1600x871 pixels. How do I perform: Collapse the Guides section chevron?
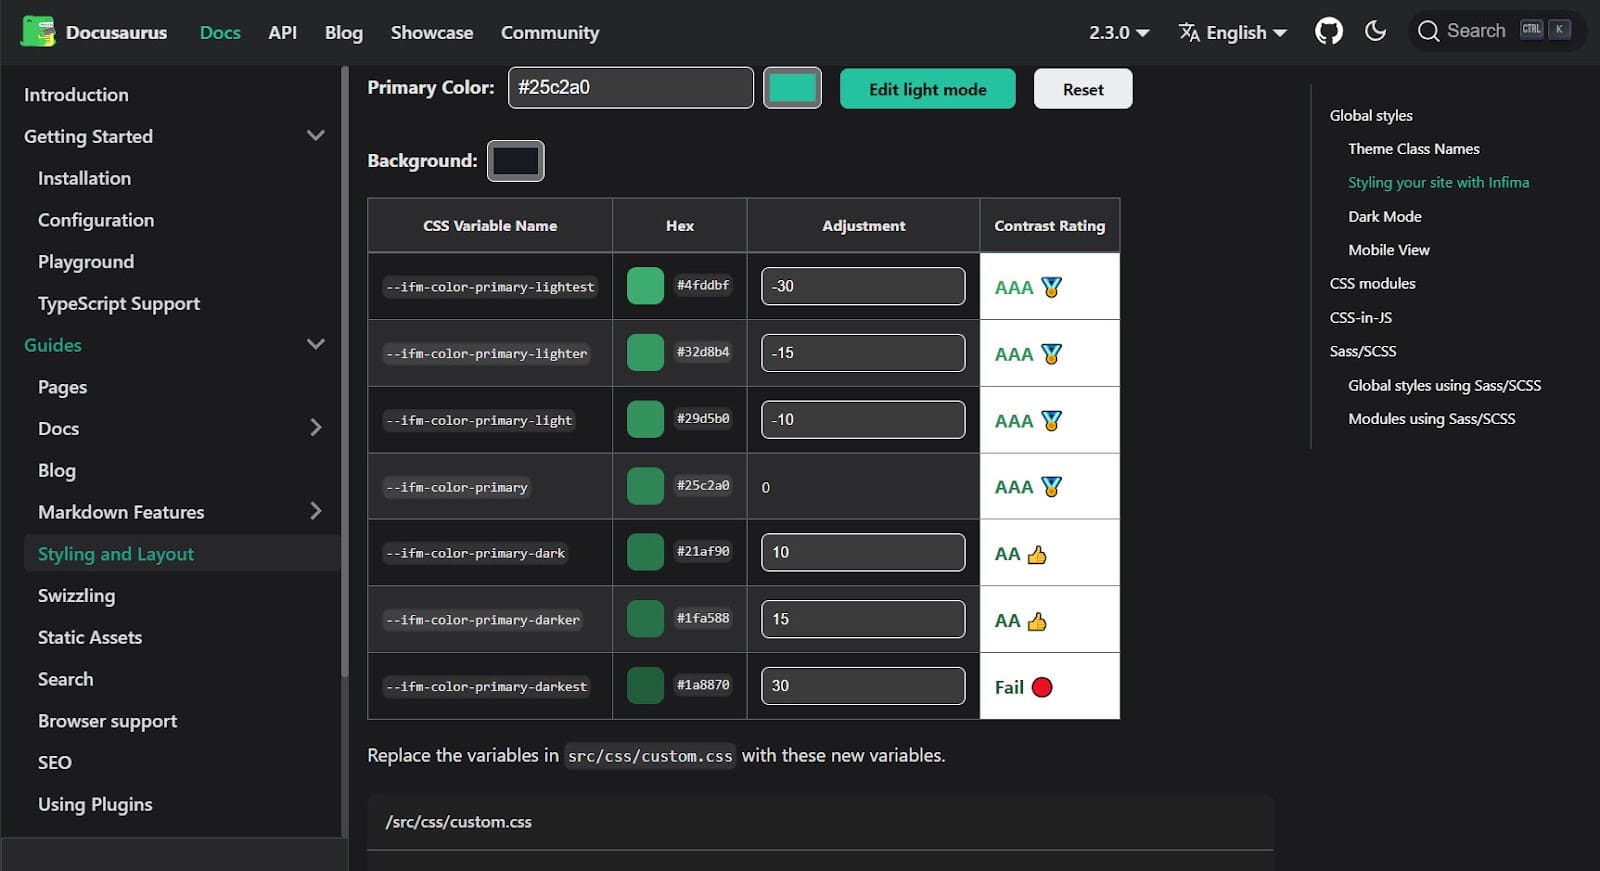[316, 344]
